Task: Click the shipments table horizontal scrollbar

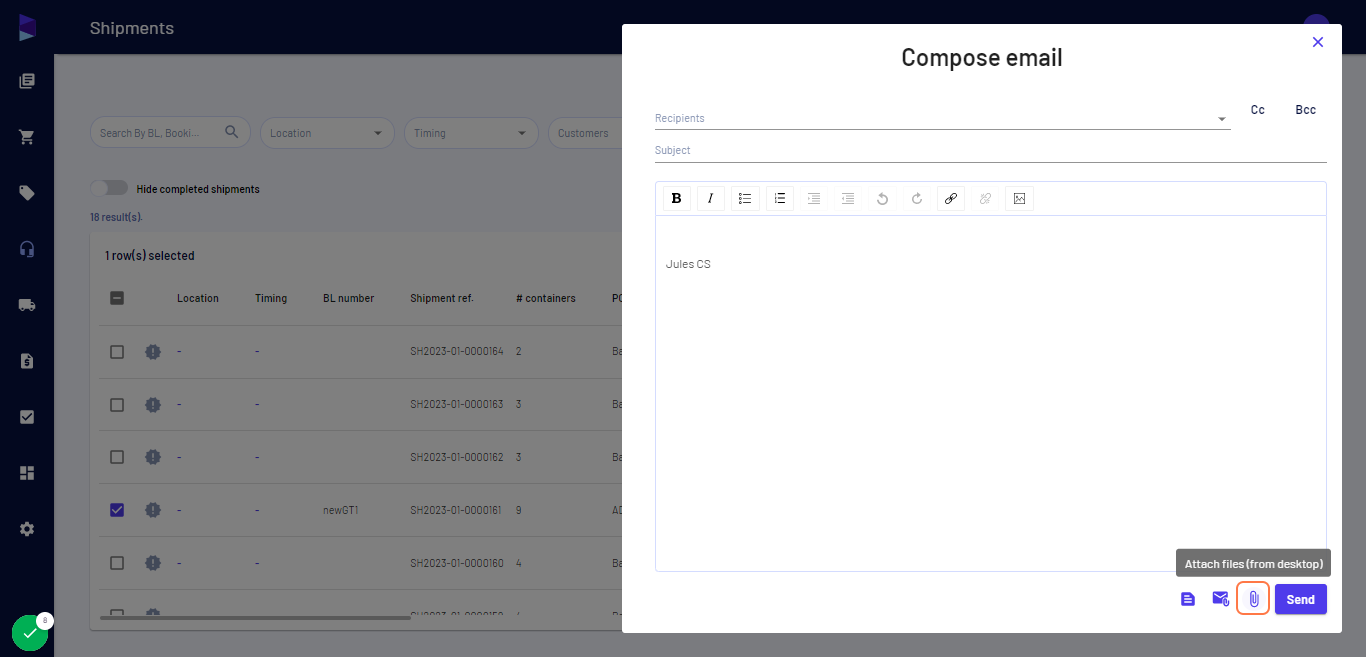Action: pos(257,618)
